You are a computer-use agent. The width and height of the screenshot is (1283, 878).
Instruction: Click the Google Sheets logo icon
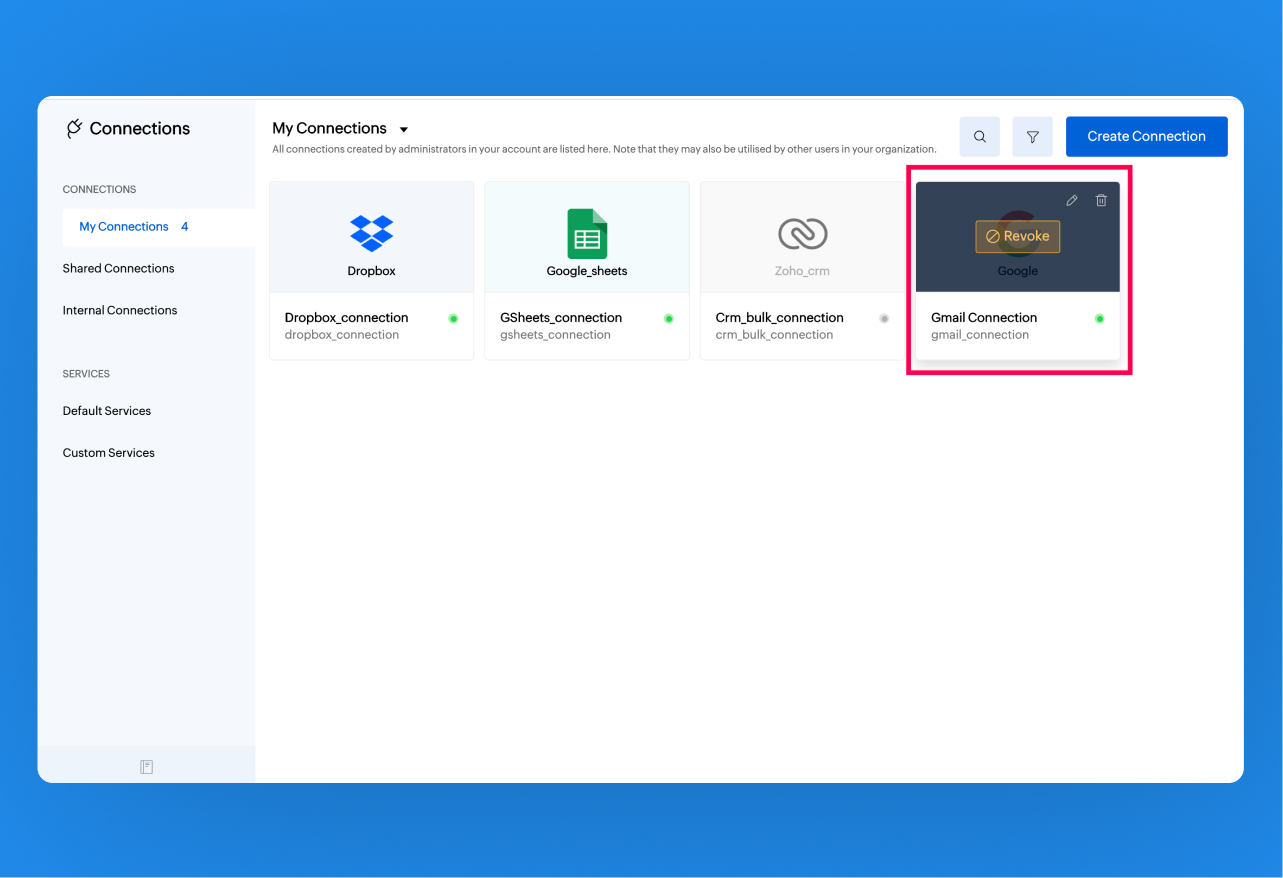[x=587, y=234]
